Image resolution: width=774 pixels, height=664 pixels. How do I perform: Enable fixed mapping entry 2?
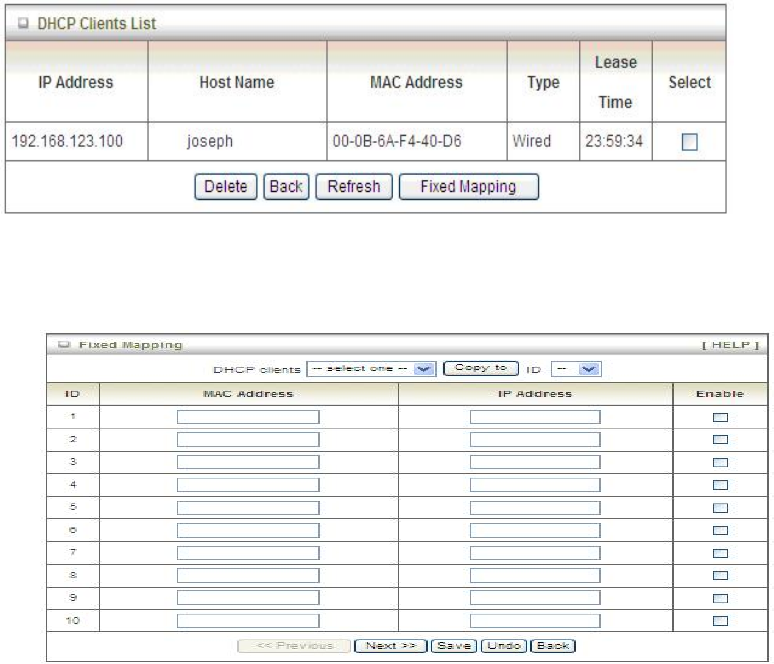[x=720, y=439]
